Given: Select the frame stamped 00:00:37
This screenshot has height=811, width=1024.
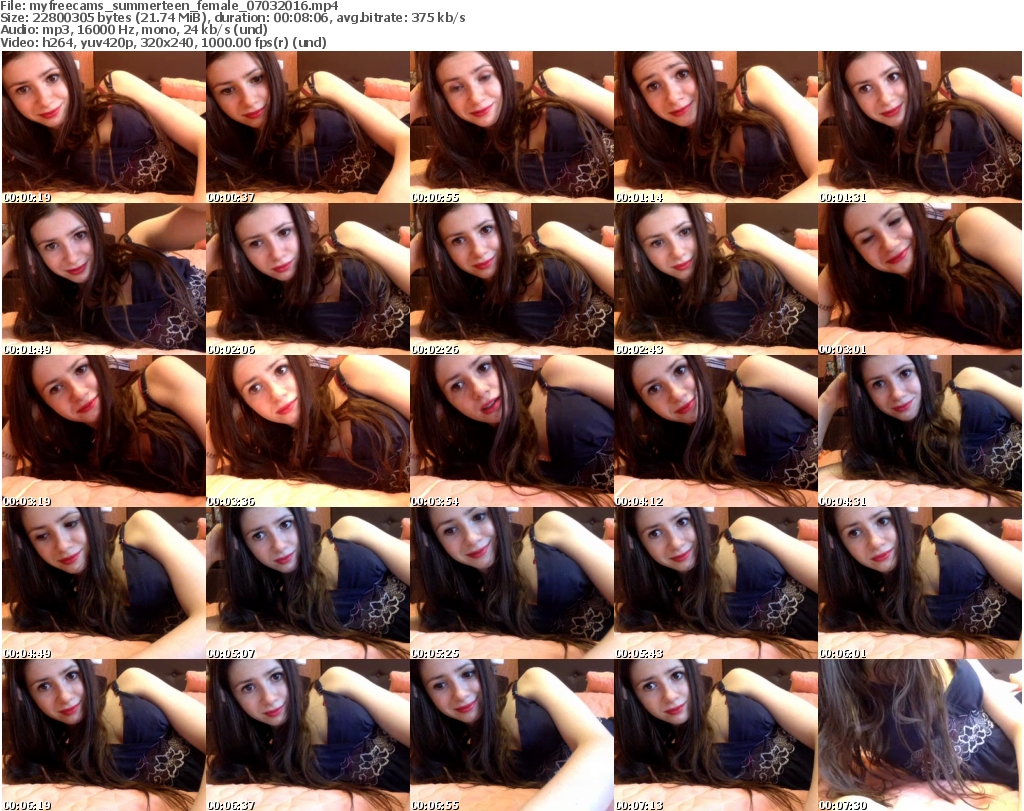Looking at the screenshot, I should 308,127.
